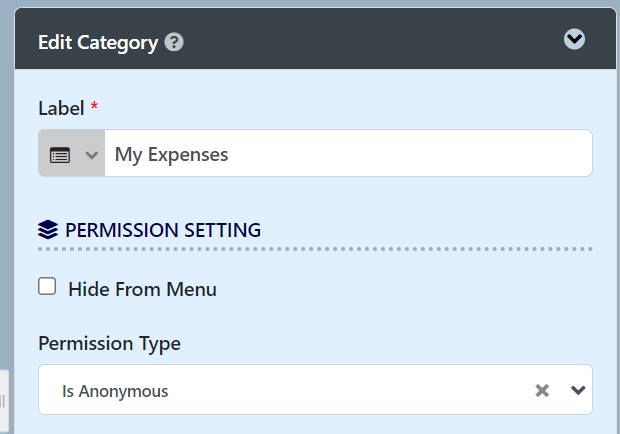Screen dimensions: 620x434
Task: Clear the Is Anonymous selection
Action: coord(542,391)
